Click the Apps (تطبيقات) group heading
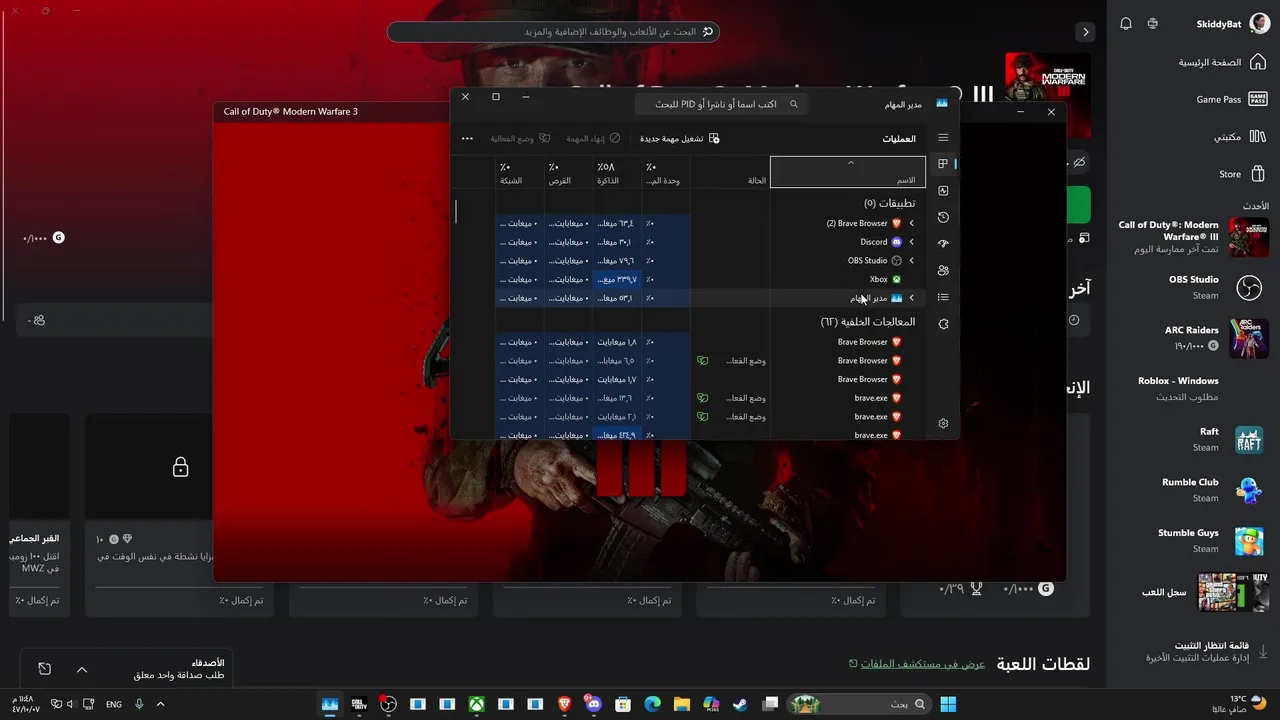 click(x=890, y=203)
